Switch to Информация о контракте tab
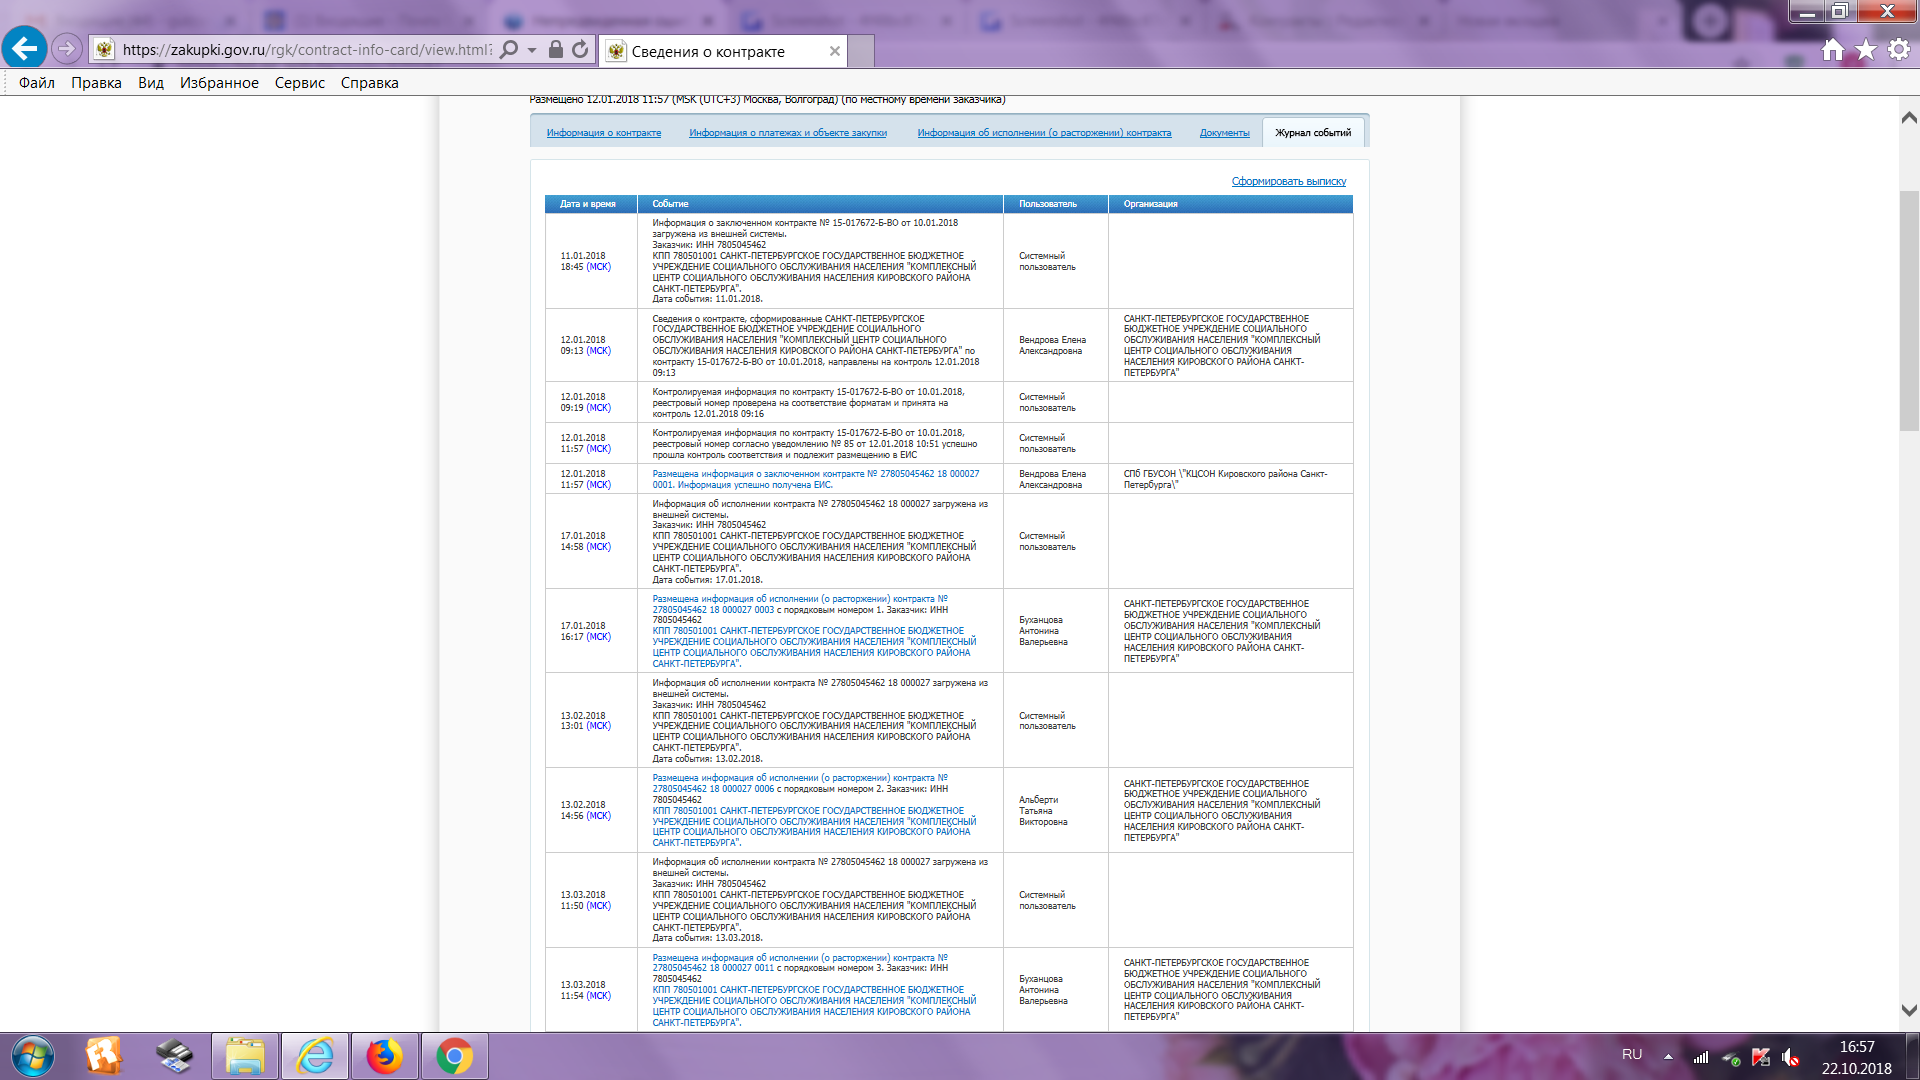Viewport: 1920px width, 1080px height. (604, 133)
